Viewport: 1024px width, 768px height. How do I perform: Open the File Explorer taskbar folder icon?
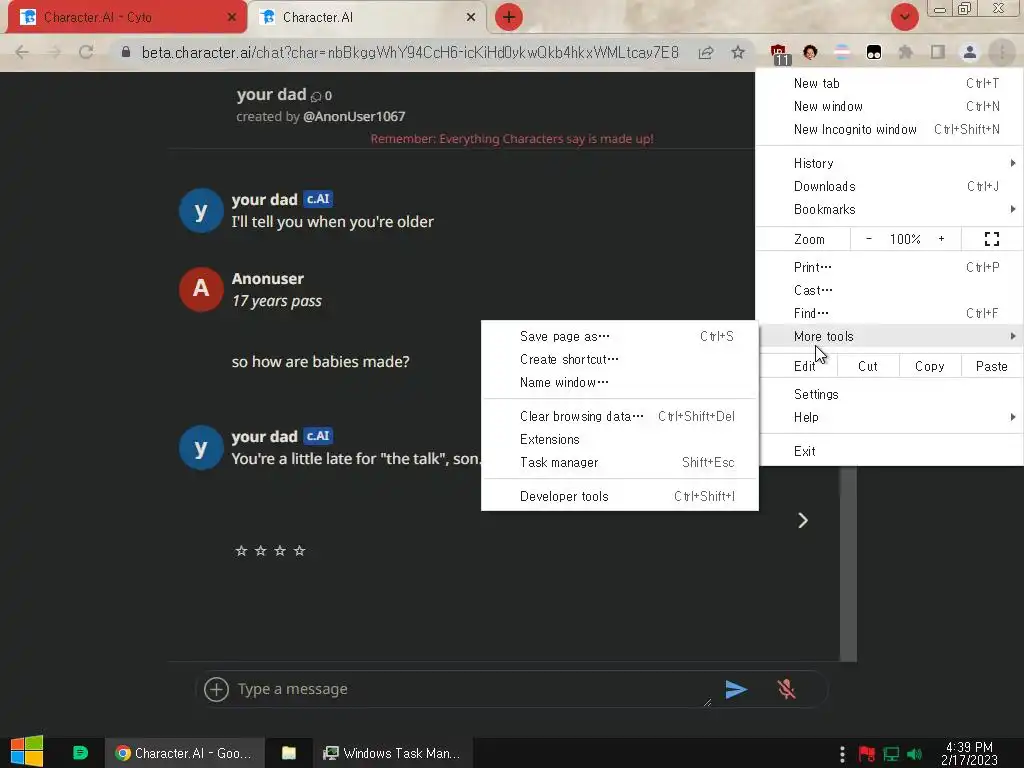coord(289,753)
